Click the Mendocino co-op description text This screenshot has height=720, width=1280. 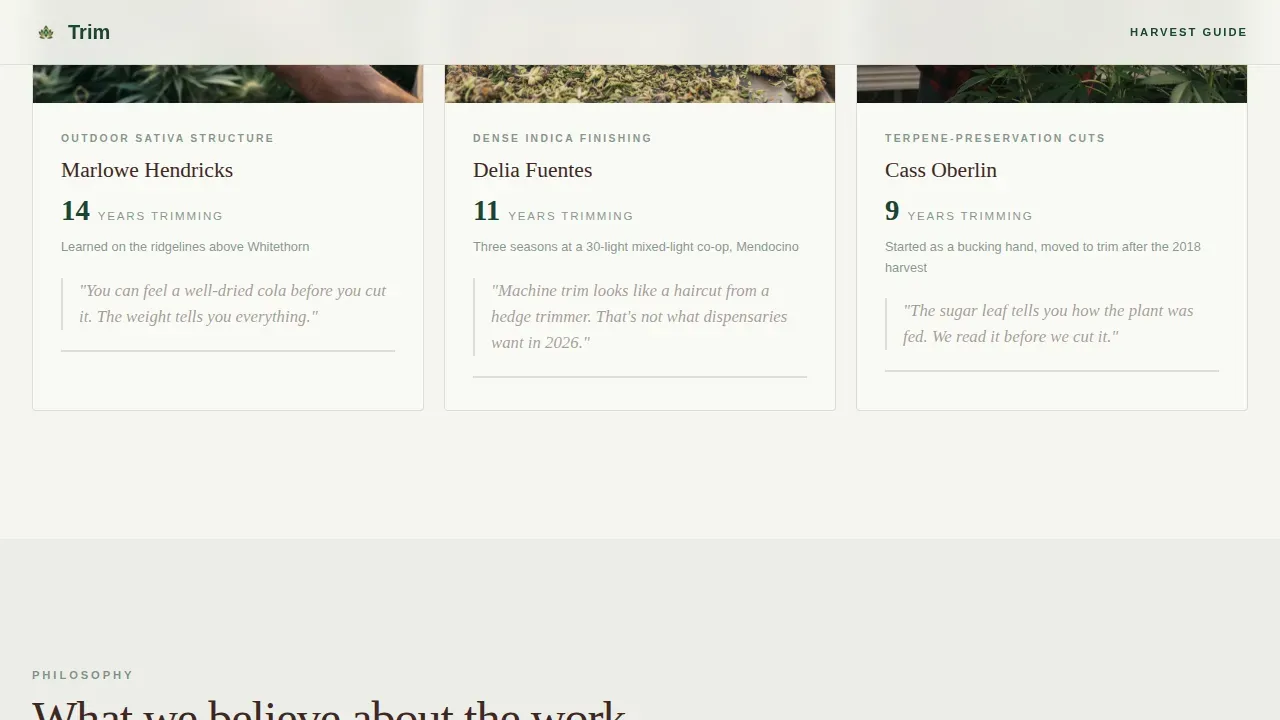(636, 247)
